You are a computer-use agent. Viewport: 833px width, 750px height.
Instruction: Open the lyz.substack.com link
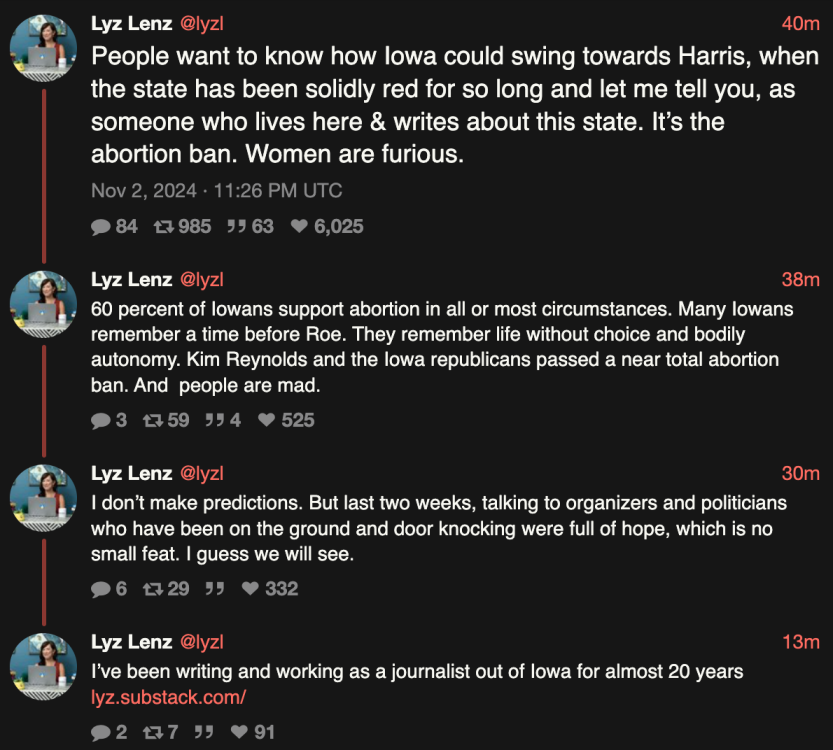pos(168,698)
